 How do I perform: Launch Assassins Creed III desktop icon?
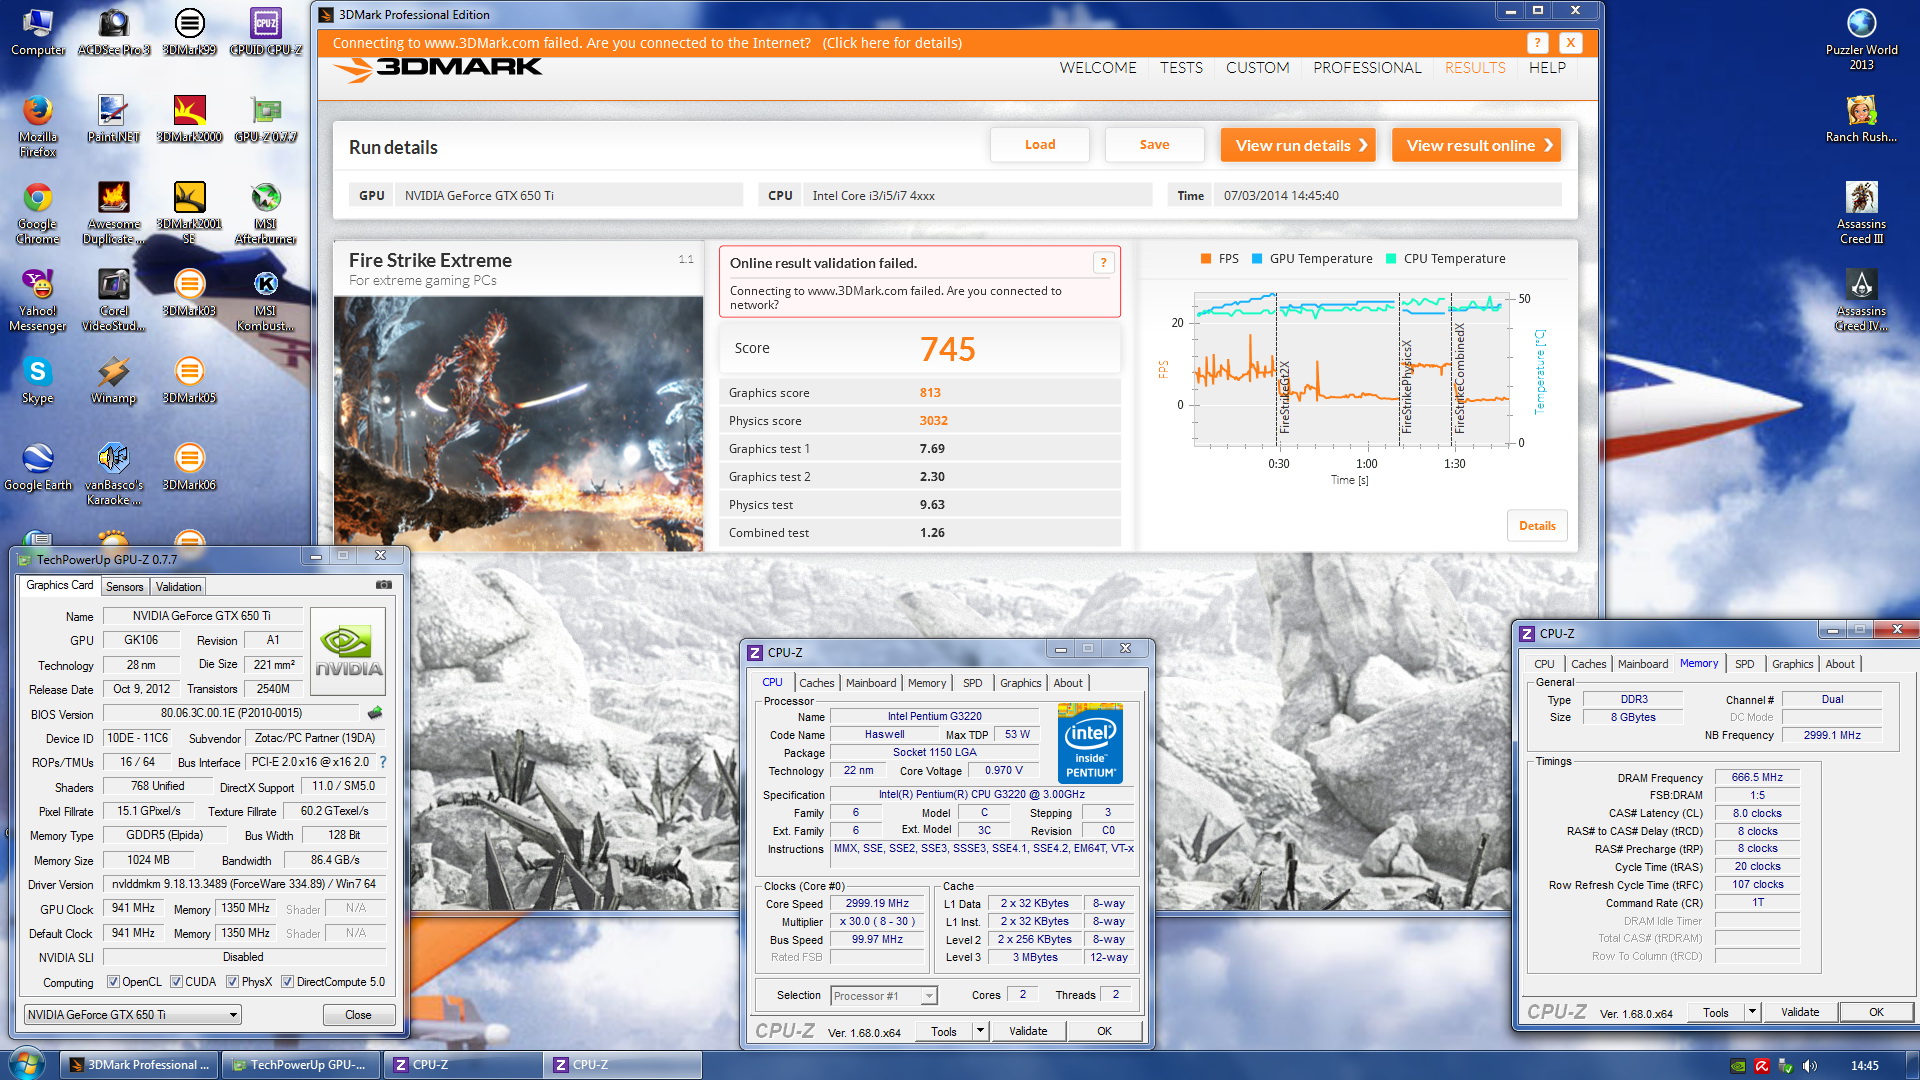tap(1861, 213)
